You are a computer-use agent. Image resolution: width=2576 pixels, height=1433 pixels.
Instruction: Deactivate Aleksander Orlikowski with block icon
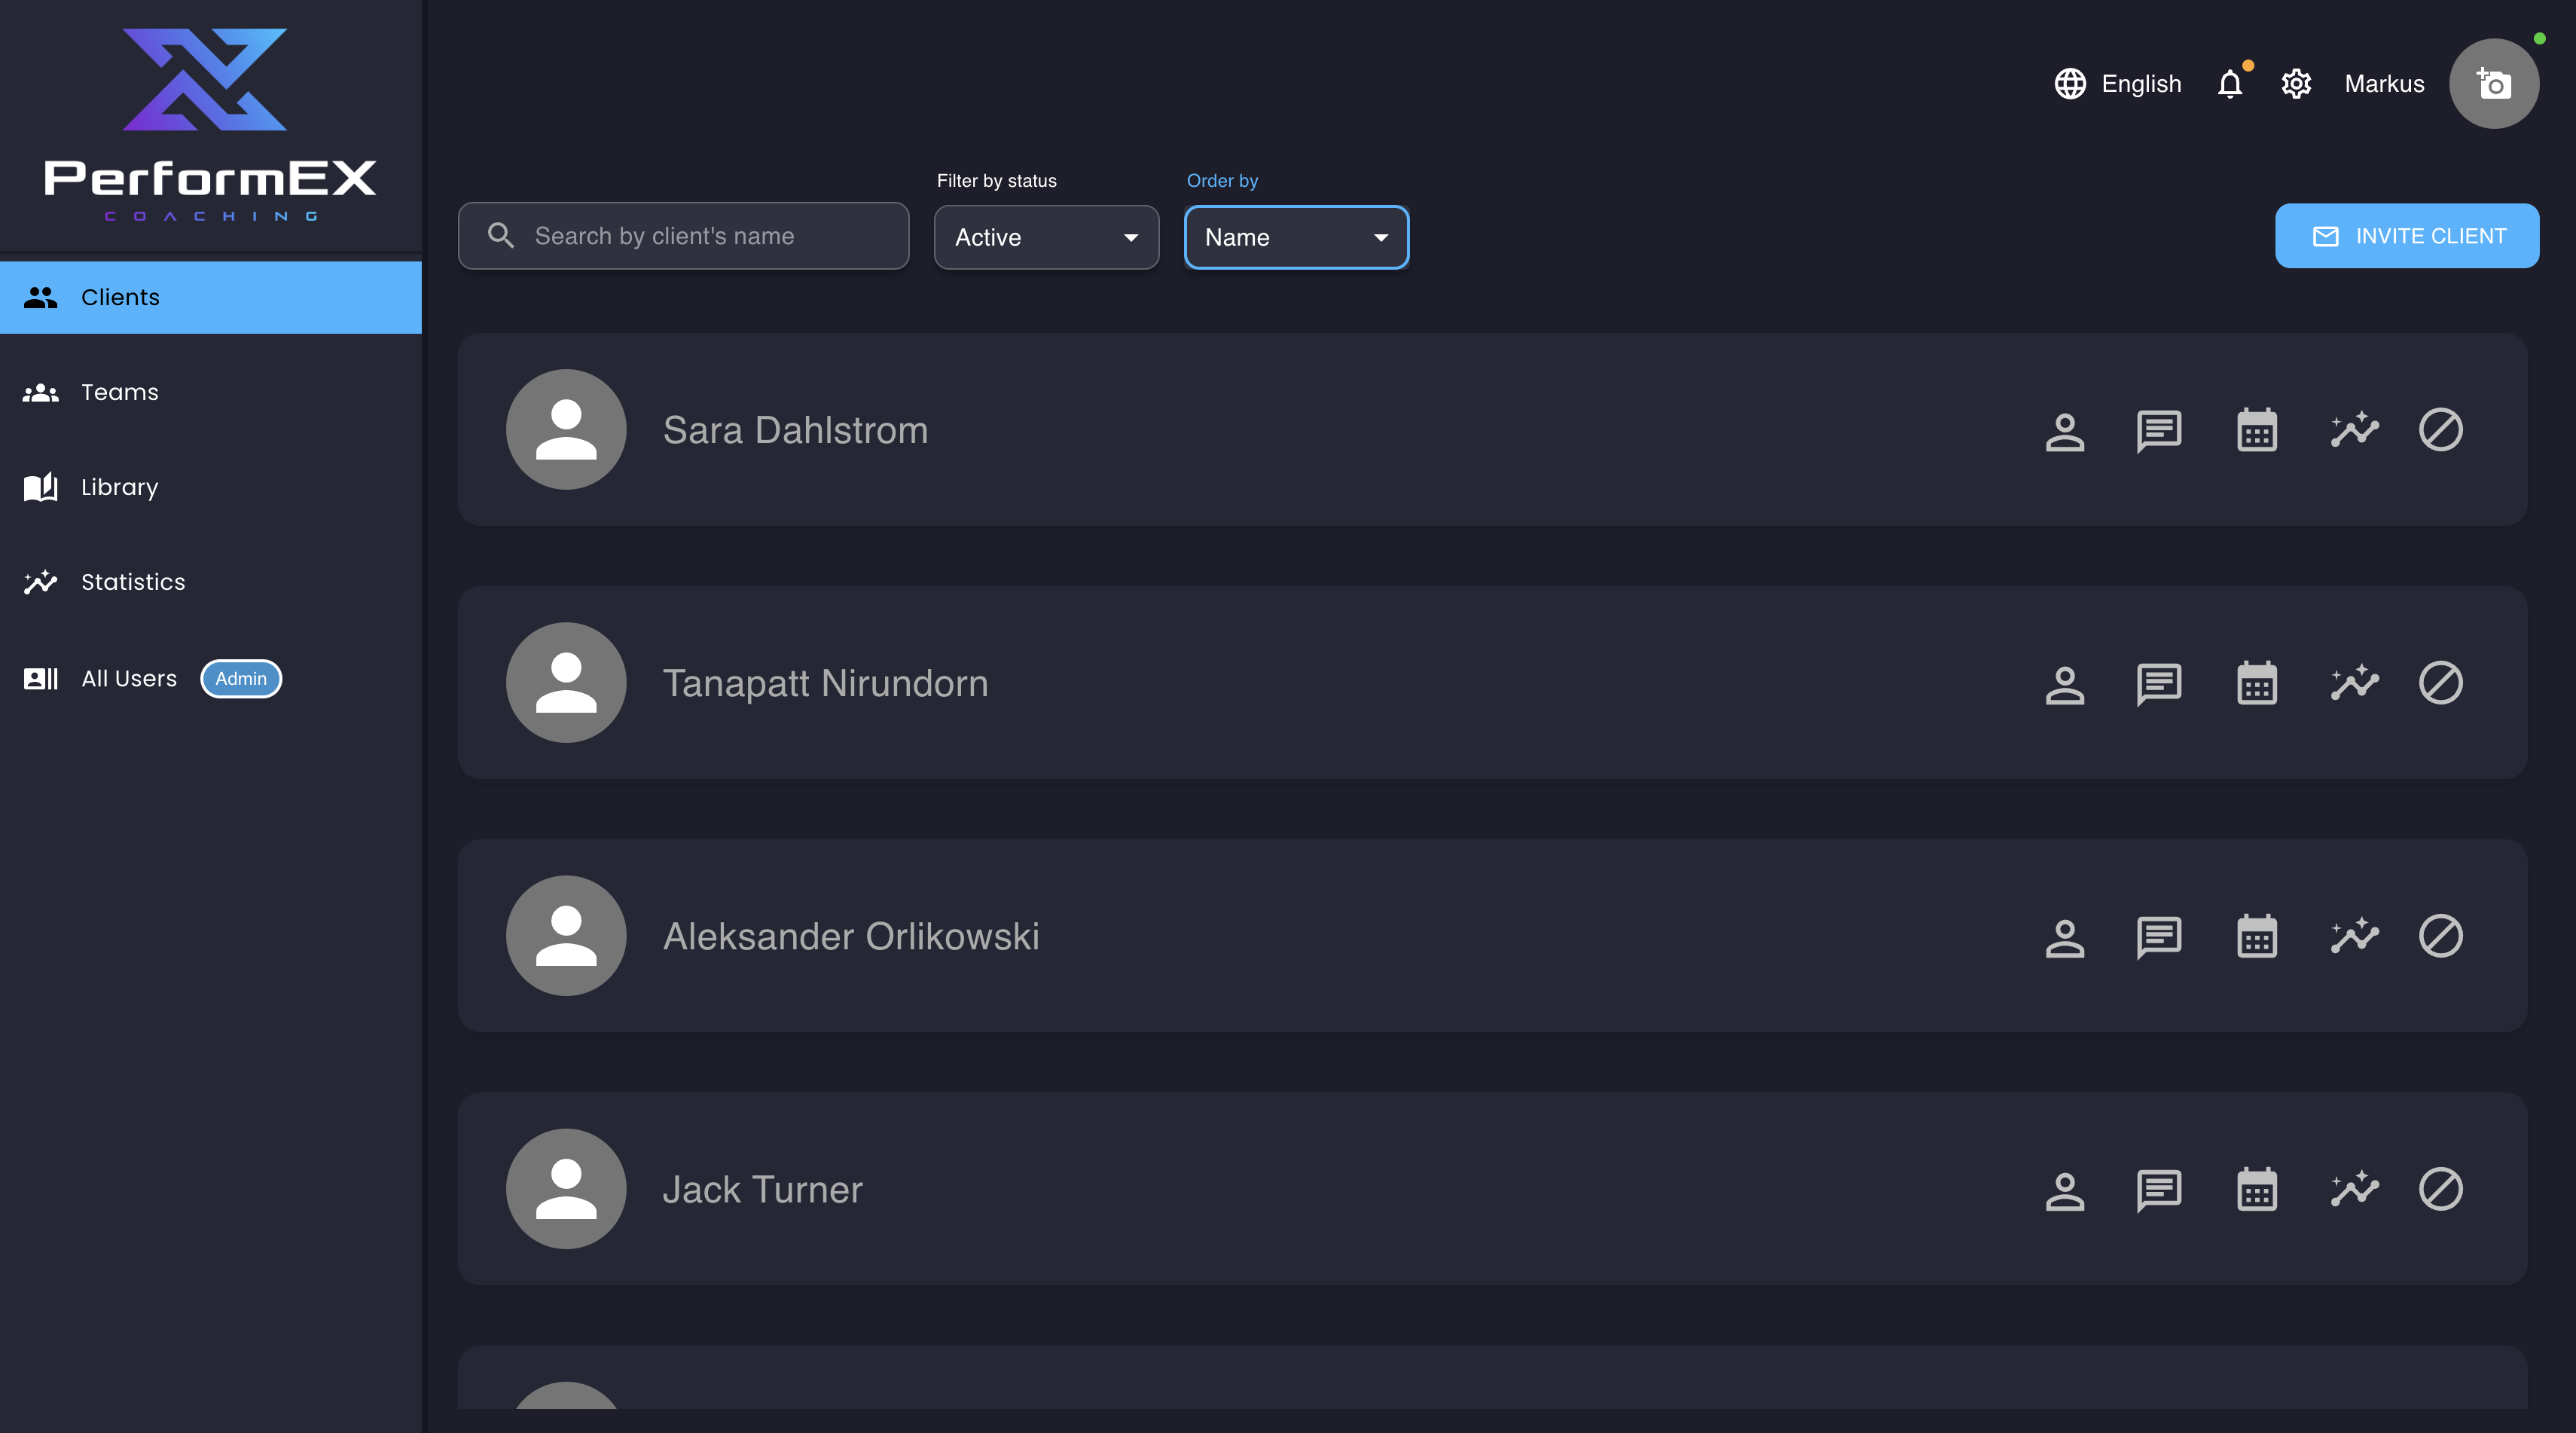tap(2440, 936)
